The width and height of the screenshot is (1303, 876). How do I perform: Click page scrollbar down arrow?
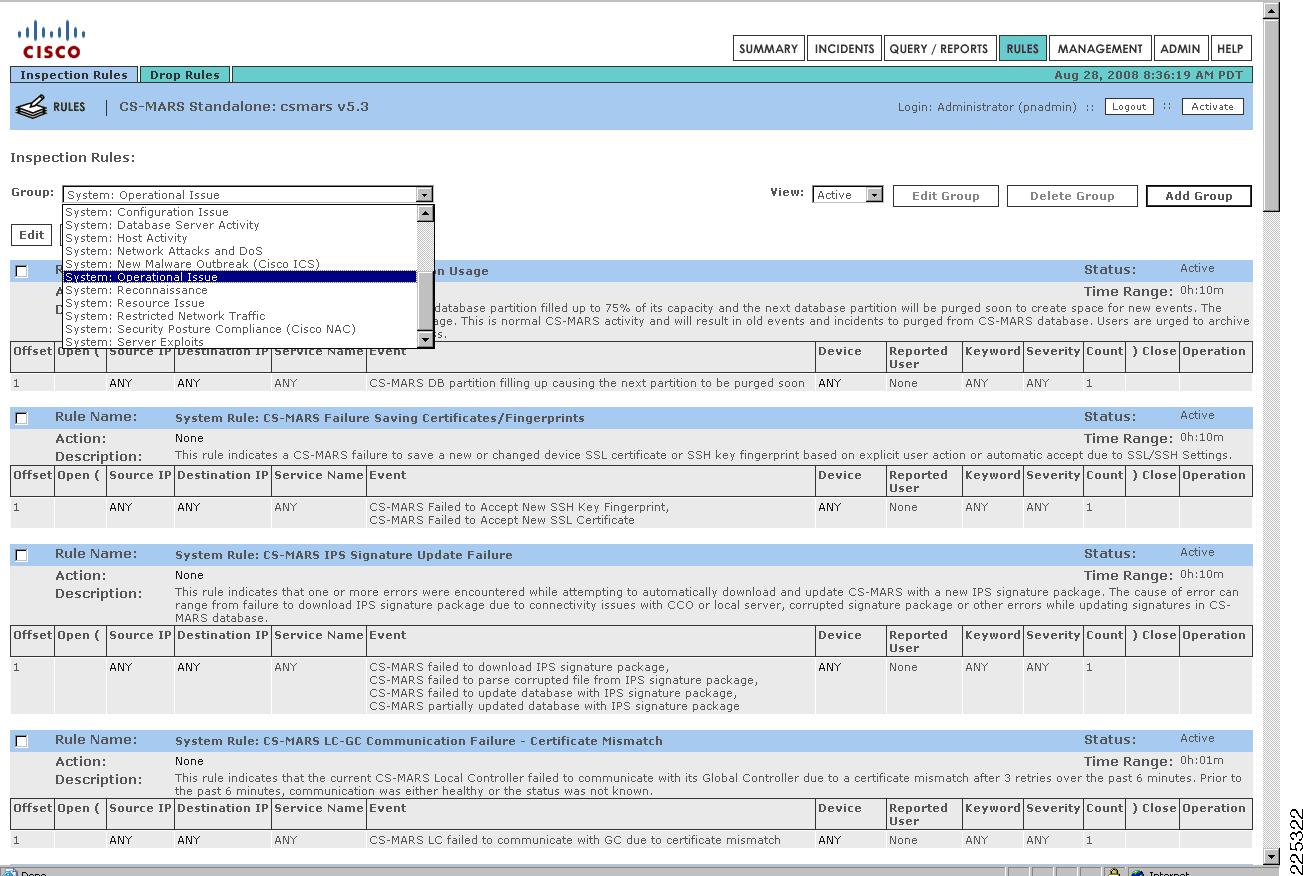coord(1271,857)
